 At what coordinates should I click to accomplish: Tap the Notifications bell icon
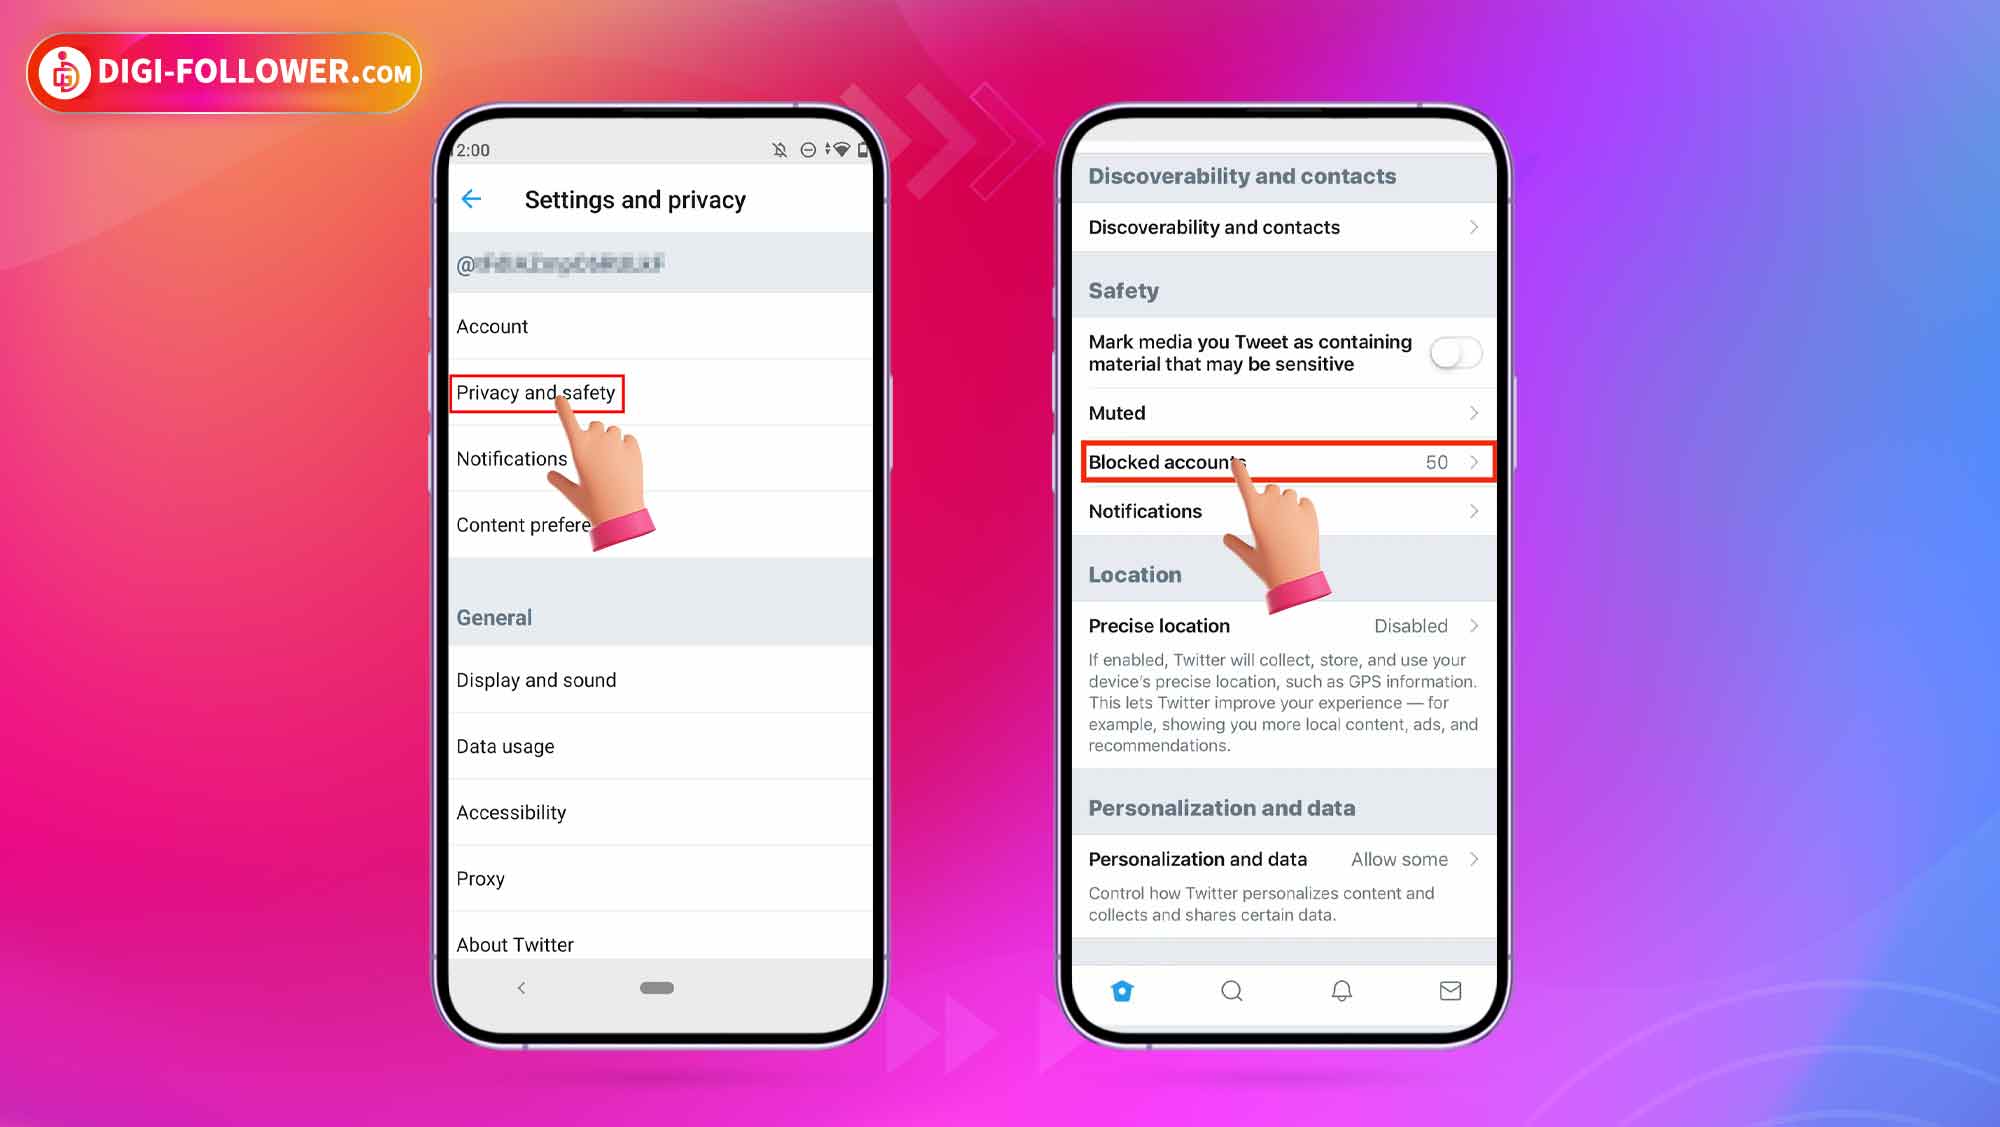point(1341,990)
